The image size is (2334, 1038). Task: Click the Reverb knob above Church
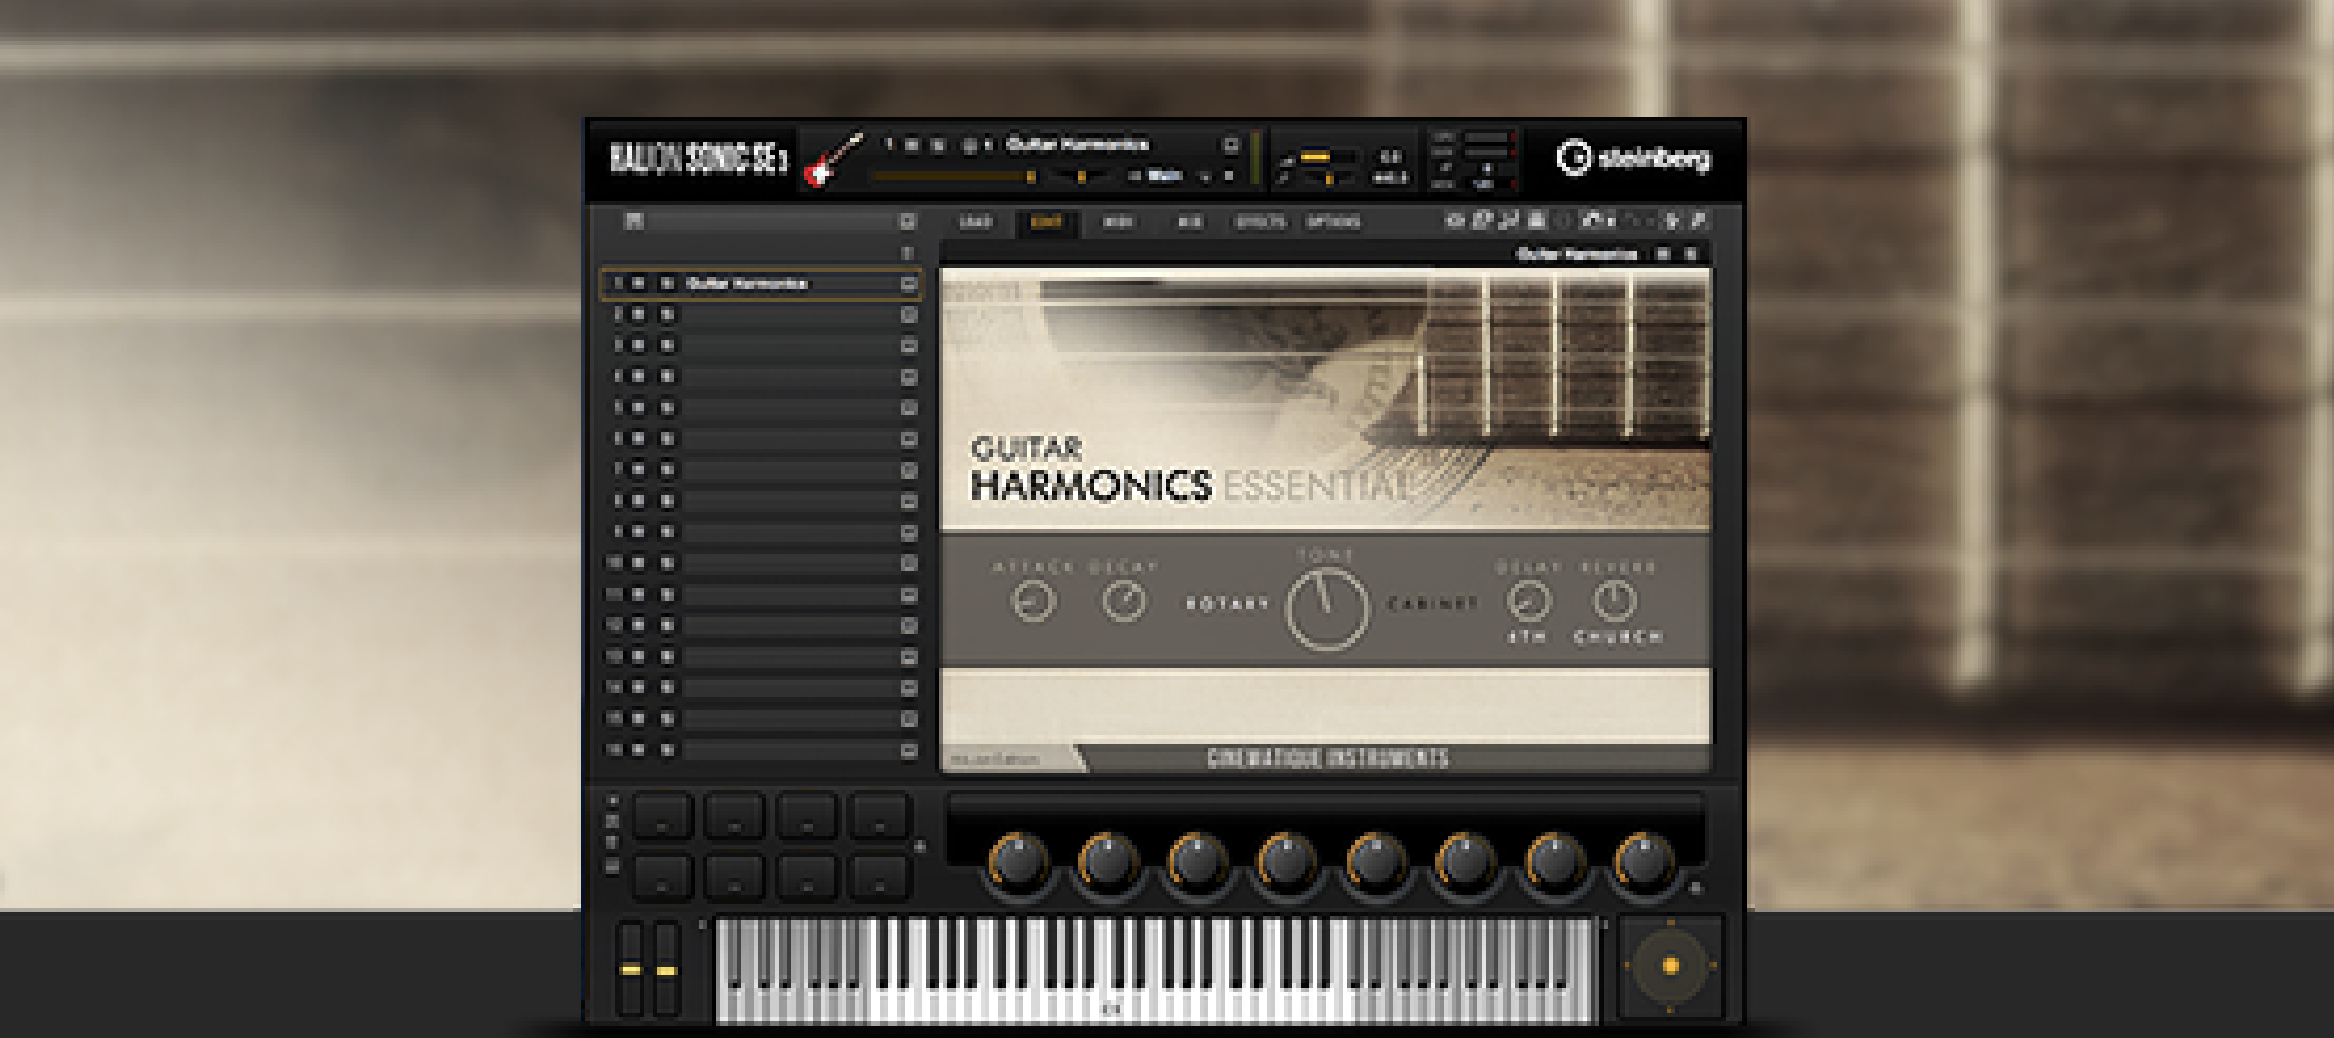[1614, 601]
